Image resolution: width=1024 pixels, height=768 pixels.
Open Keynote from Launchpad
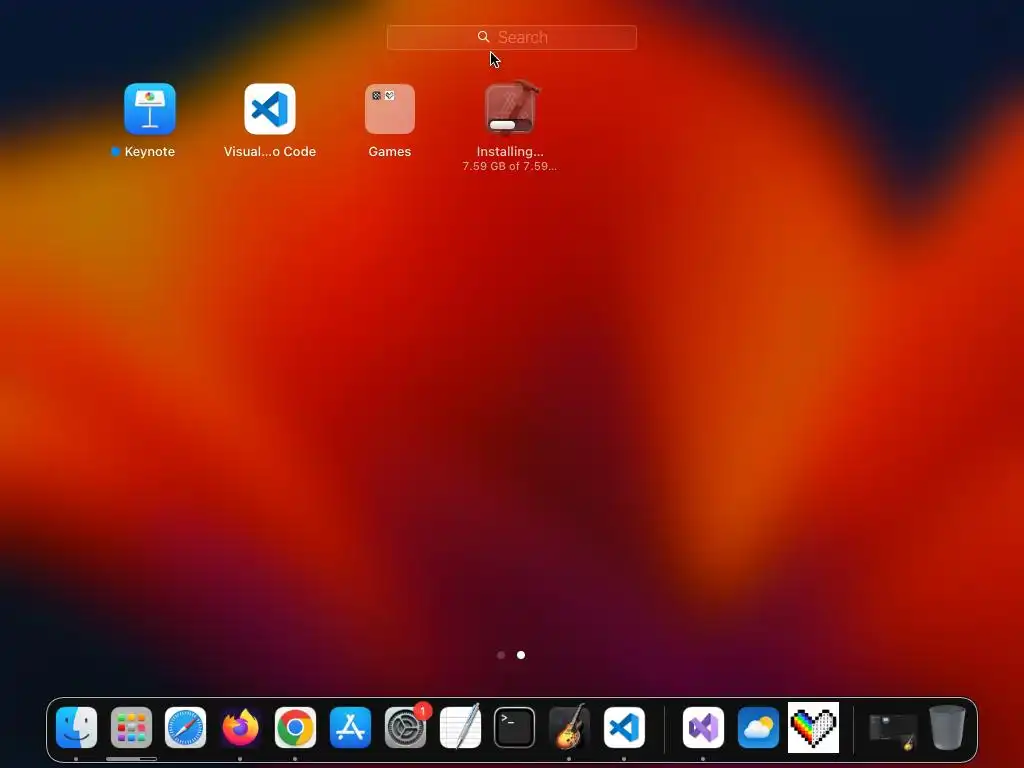(150, 109)
